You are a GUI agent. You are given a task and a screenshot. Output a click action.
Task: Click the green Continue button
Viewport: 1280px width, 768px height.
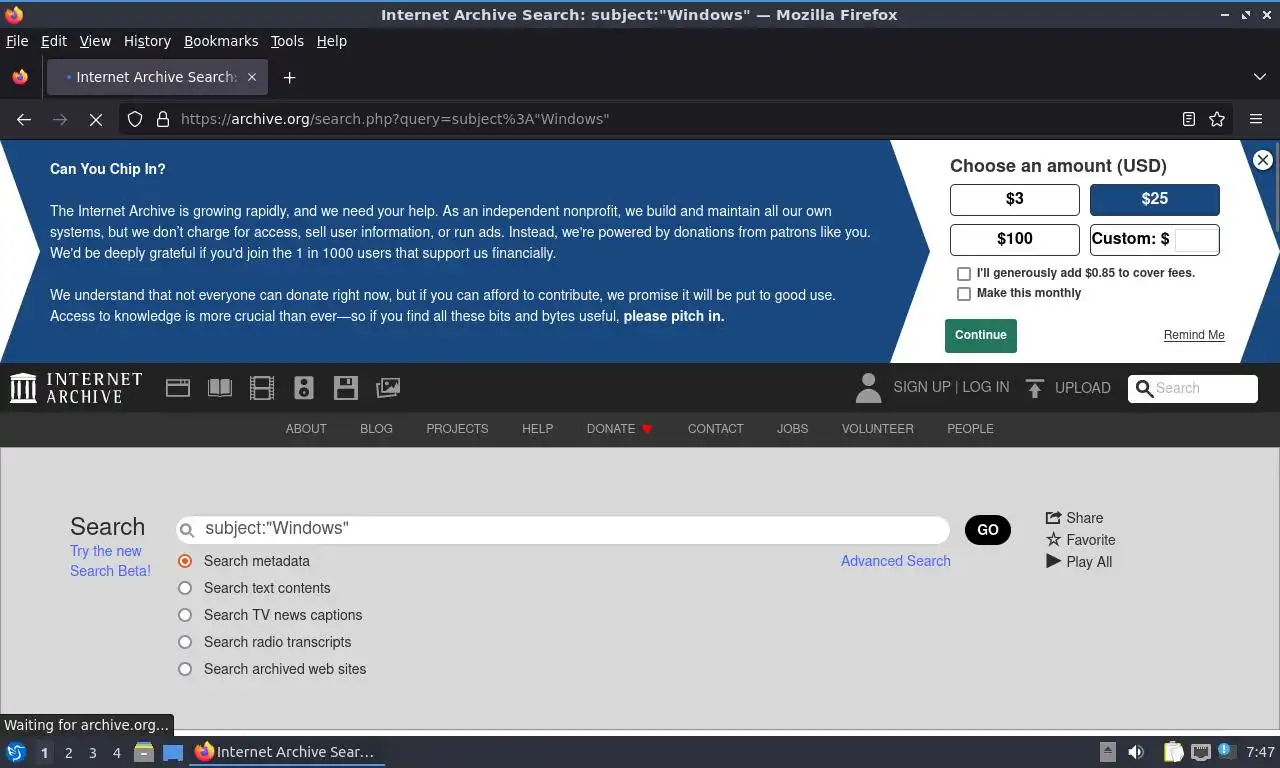981,336
